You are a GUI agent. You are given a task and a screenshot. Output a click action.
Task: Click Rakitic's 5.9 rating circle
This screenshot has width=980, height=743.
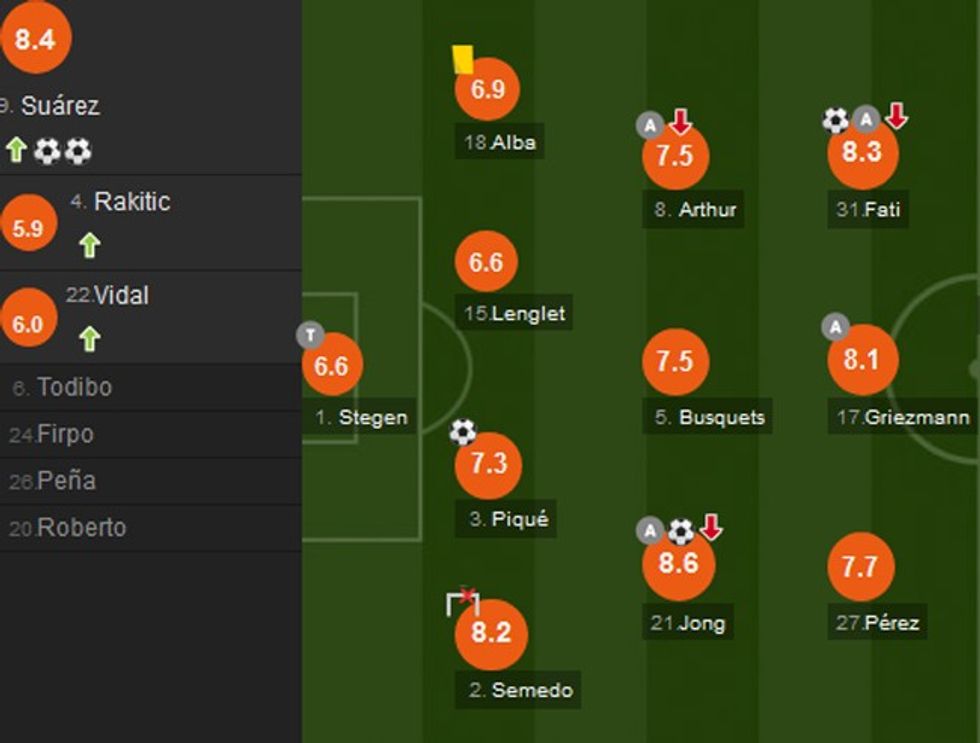point(28,228)
